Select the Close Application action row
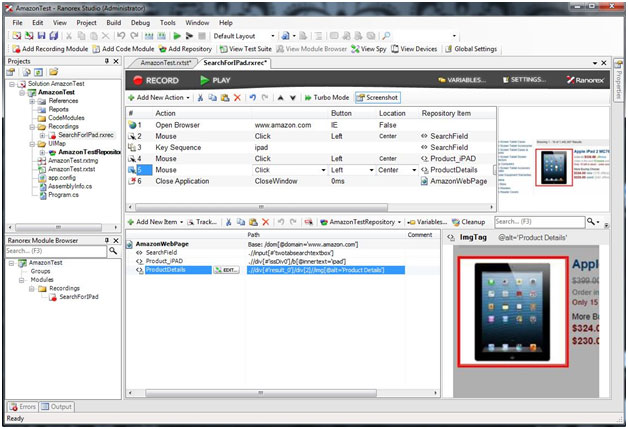This screenshot has width=628, height=429. point(311,181)
